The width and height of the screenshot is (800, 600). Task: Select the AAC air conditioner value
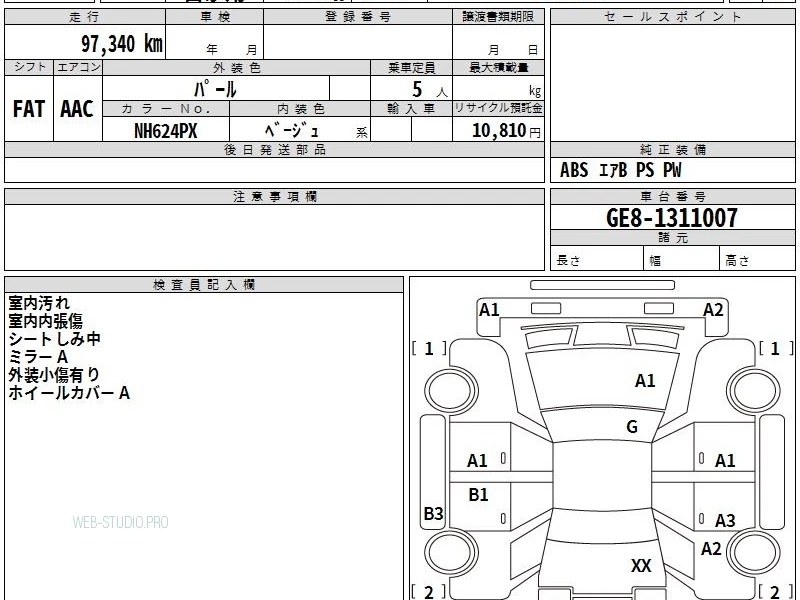tap(77, 109)
